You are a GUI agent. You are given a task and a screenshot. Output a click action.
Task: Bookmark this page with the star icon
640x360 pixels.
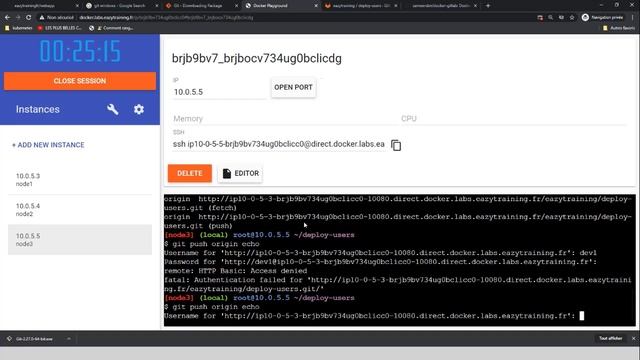[x=572, y=18]
